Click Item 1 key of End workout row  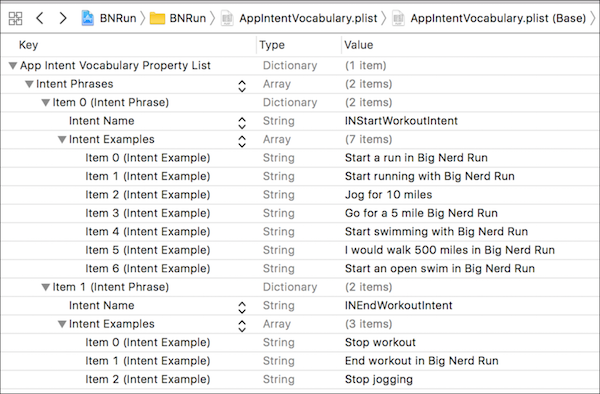[x=147, y=361]
